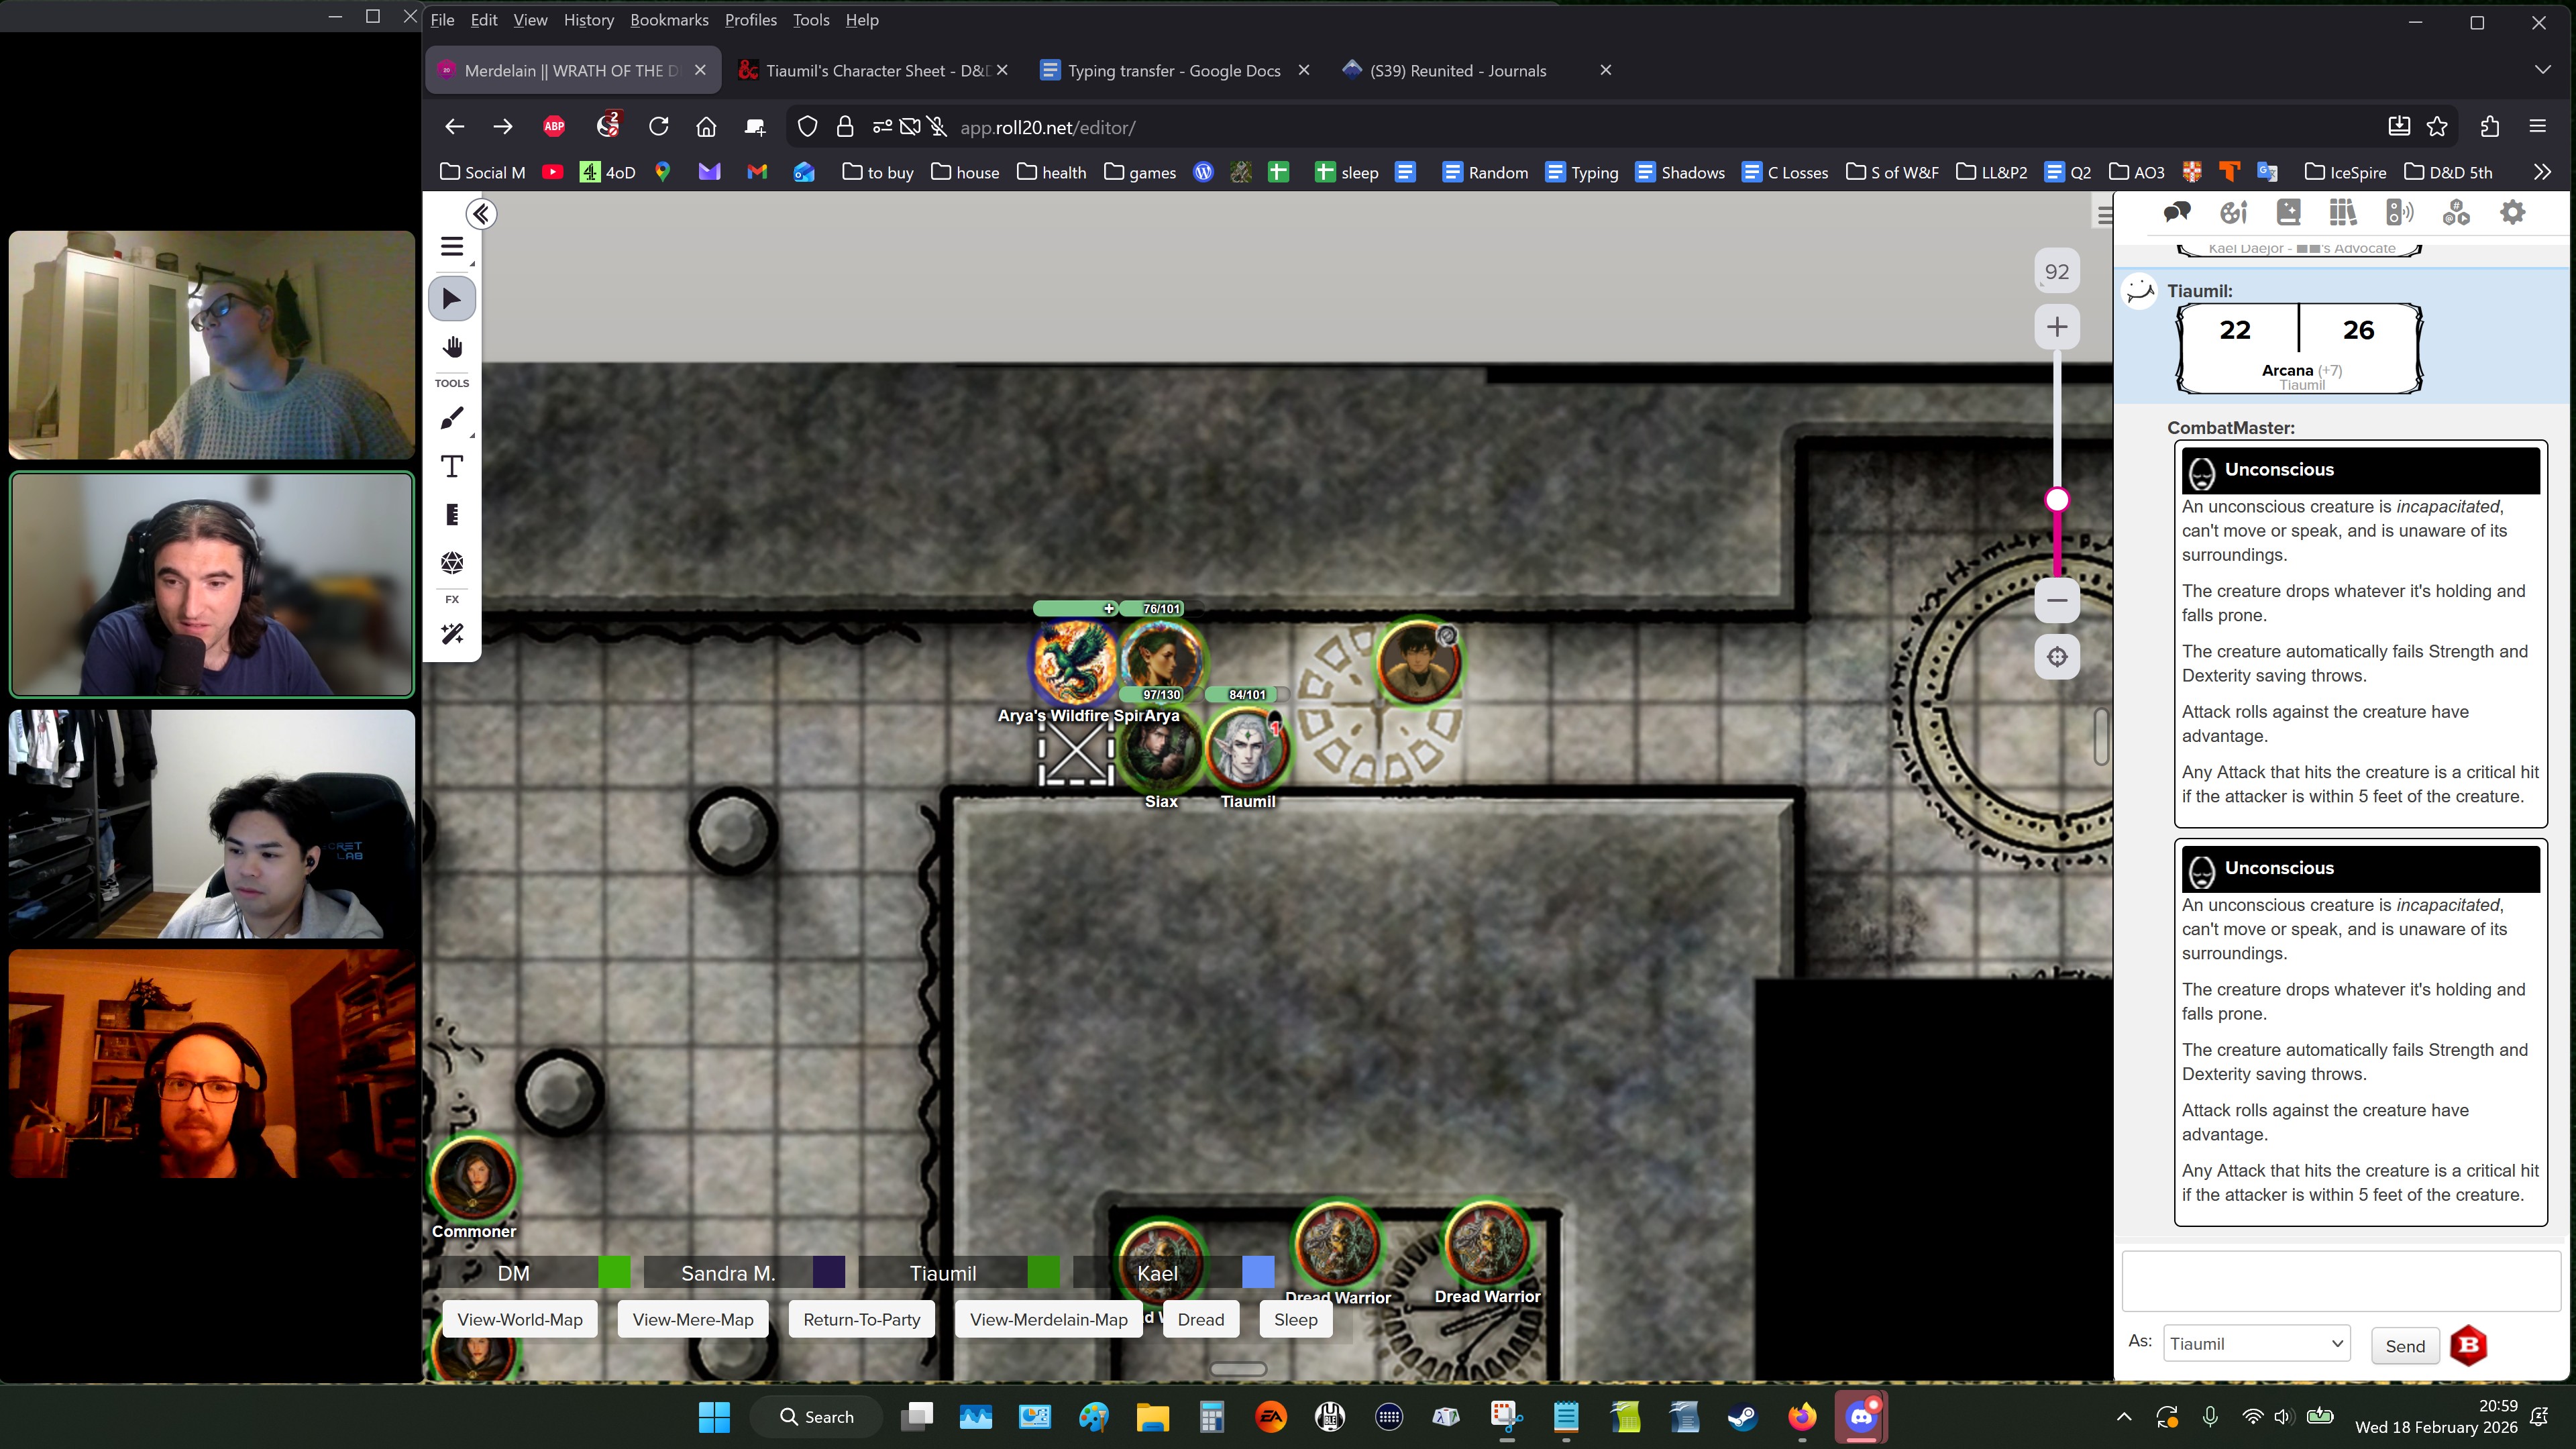Open the 'As: Tiaumil' speaker dropdown
The height and width of the screenshot is (1449, 2576).
2256,1344
